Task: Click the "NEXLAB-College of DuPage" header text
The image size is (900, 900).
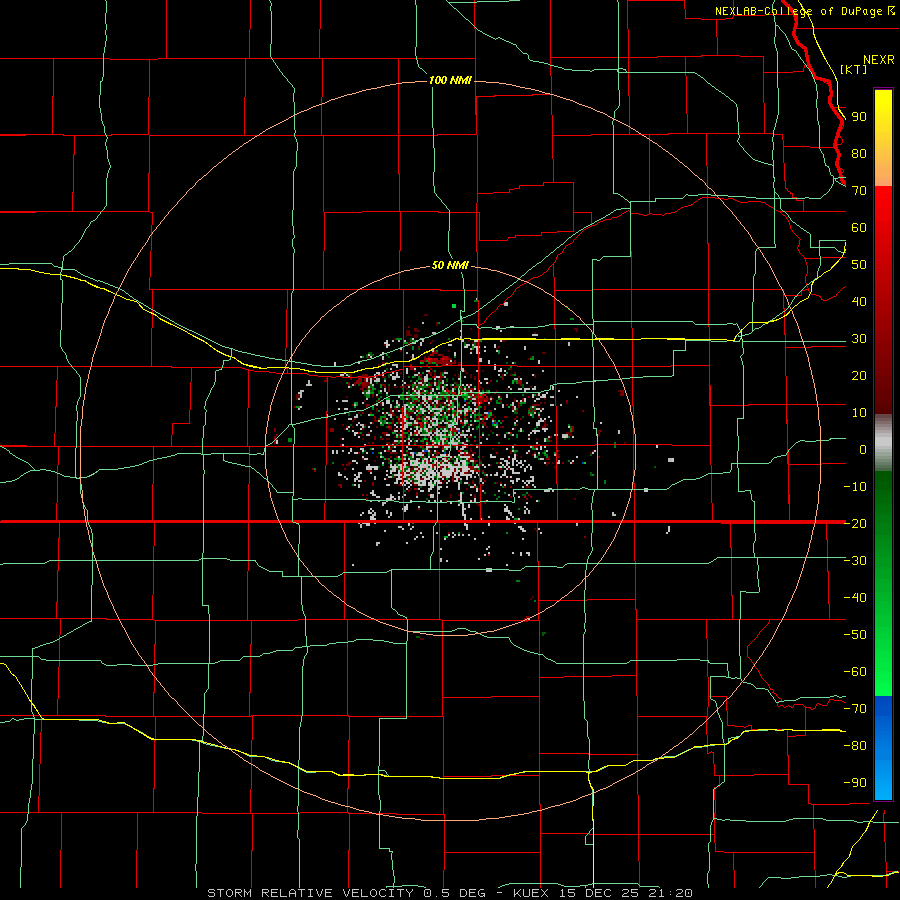Action: (800, 11)
